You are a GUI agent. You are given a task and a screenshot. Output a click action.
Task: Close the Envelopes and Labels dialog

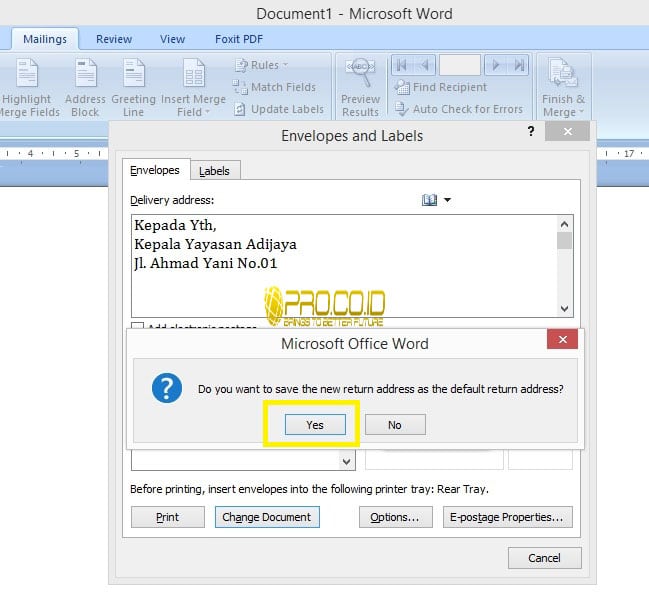(567, 131)
